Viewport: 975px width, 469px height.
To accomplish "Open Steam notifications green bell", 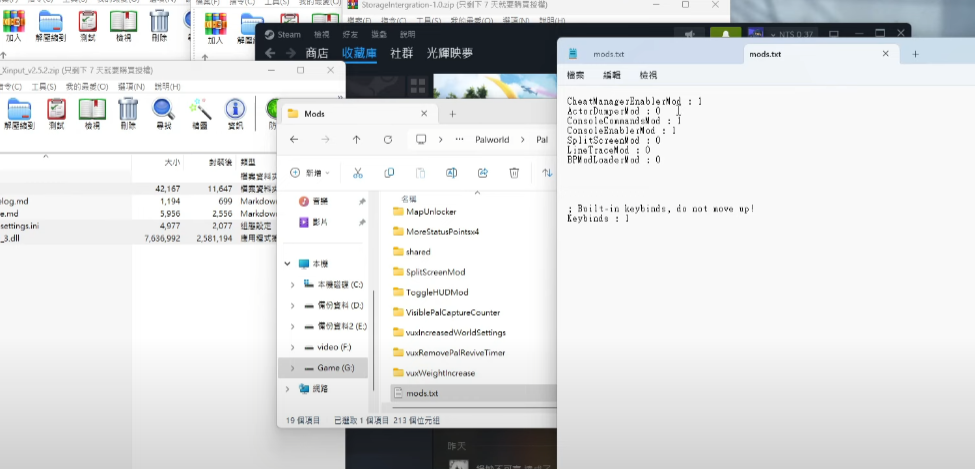I will [726, 34].
